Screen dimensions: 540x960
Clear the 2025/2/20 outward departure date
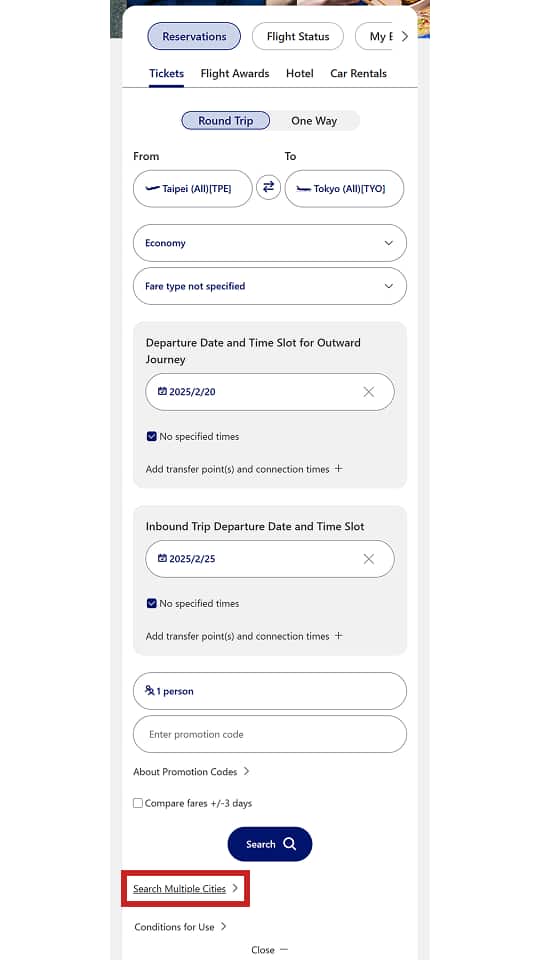point(369,392)
